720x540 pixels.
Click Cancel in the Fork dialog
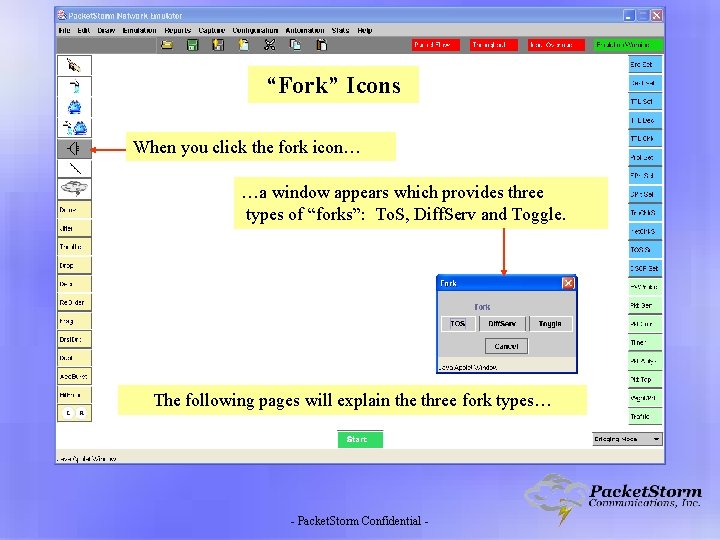(x=506, y=346)
